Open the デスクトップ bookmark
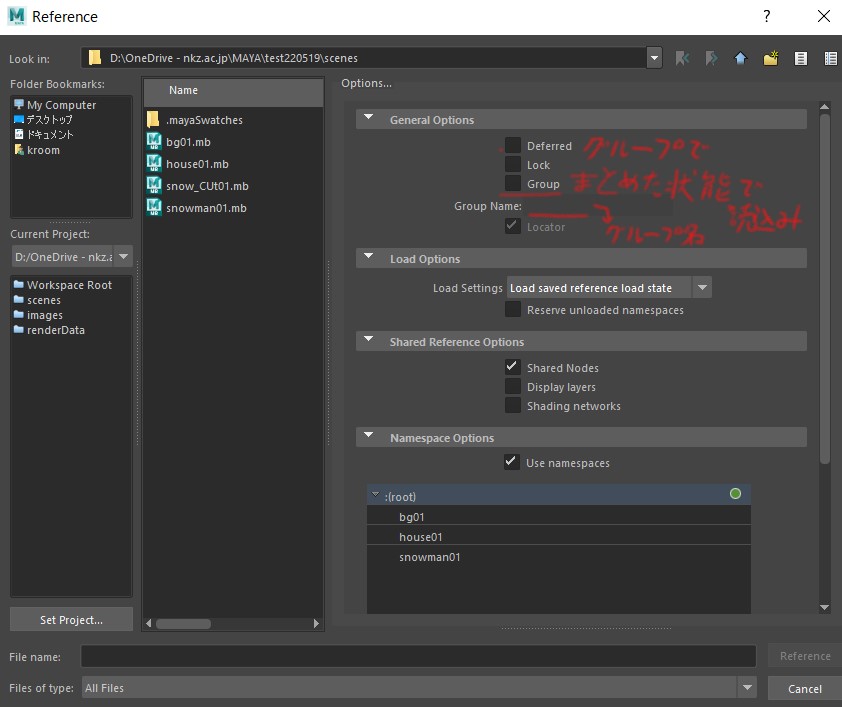Screen dimensions: 842x707 coord(43,119)
